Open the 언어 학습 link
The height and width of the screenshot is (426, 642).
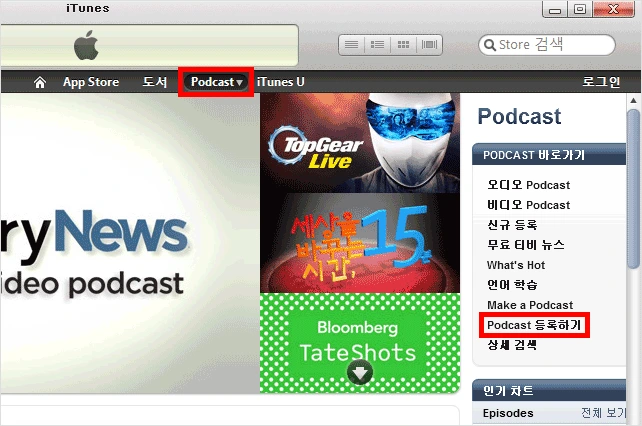(512, 285)
